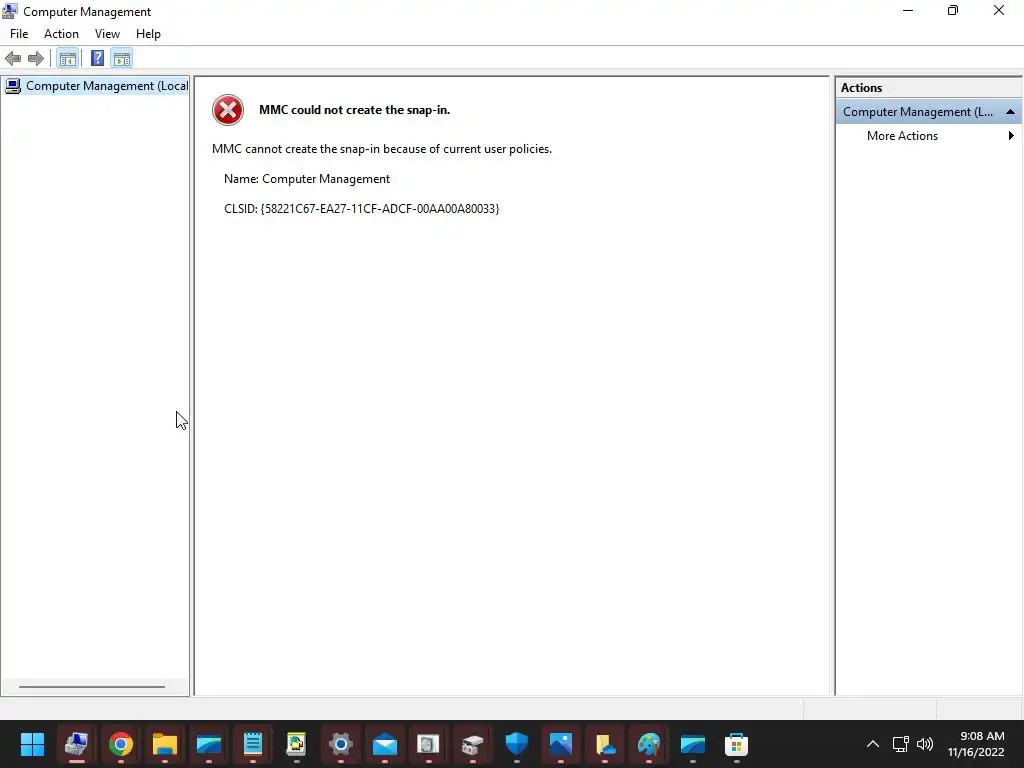Open the Settings gear taskbar icon
1024x768 pixels.
(340, 744)
